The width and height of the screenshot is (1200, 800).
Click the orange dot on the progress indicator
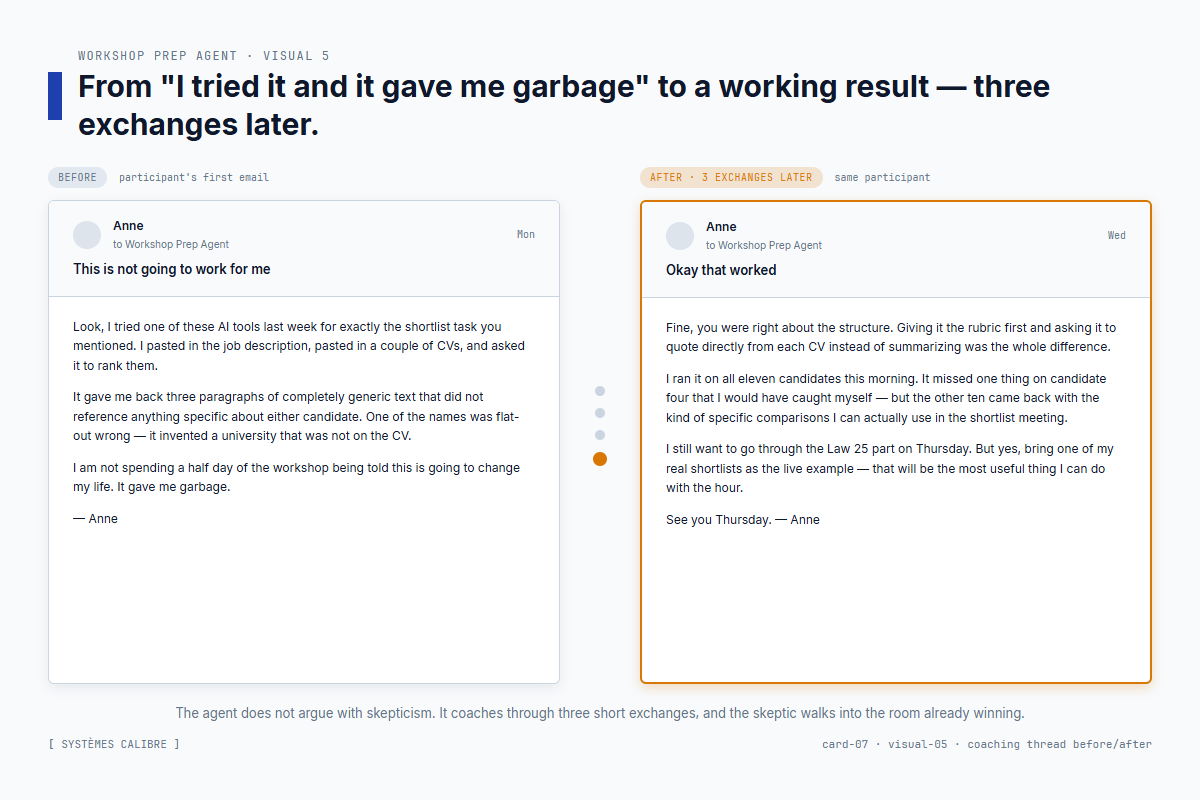[600, 458]
